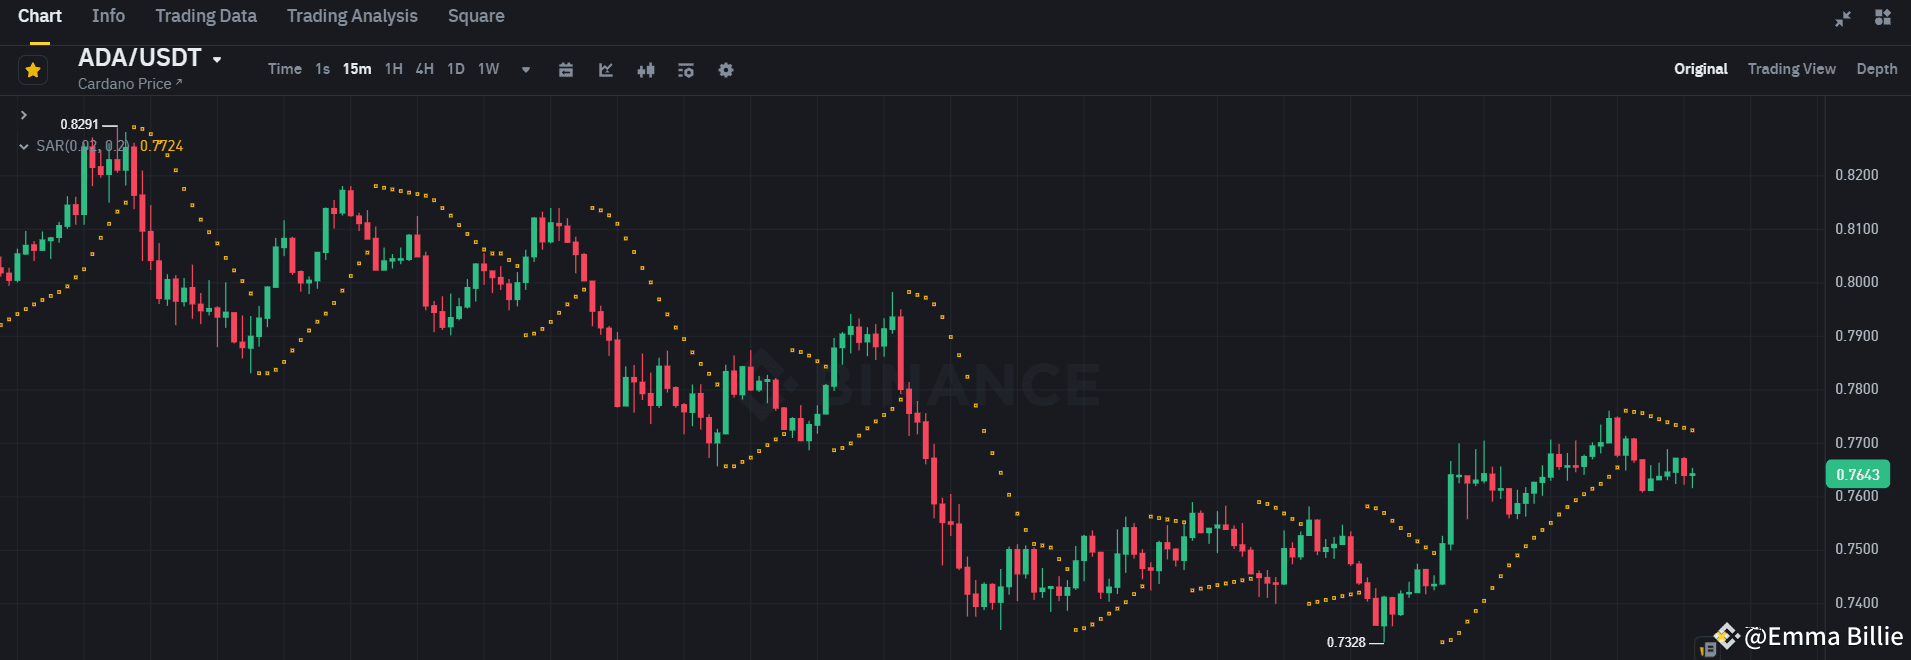
Task: Open the Cardano Price link
Action: pos(130,84)
